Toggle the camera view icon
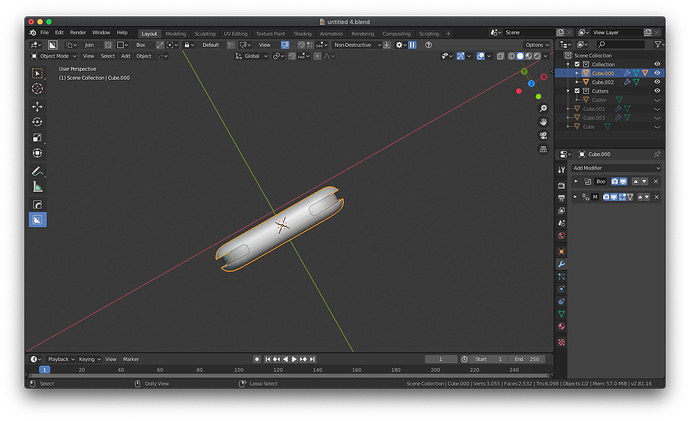The image size is (690, 421). point(543,135)
